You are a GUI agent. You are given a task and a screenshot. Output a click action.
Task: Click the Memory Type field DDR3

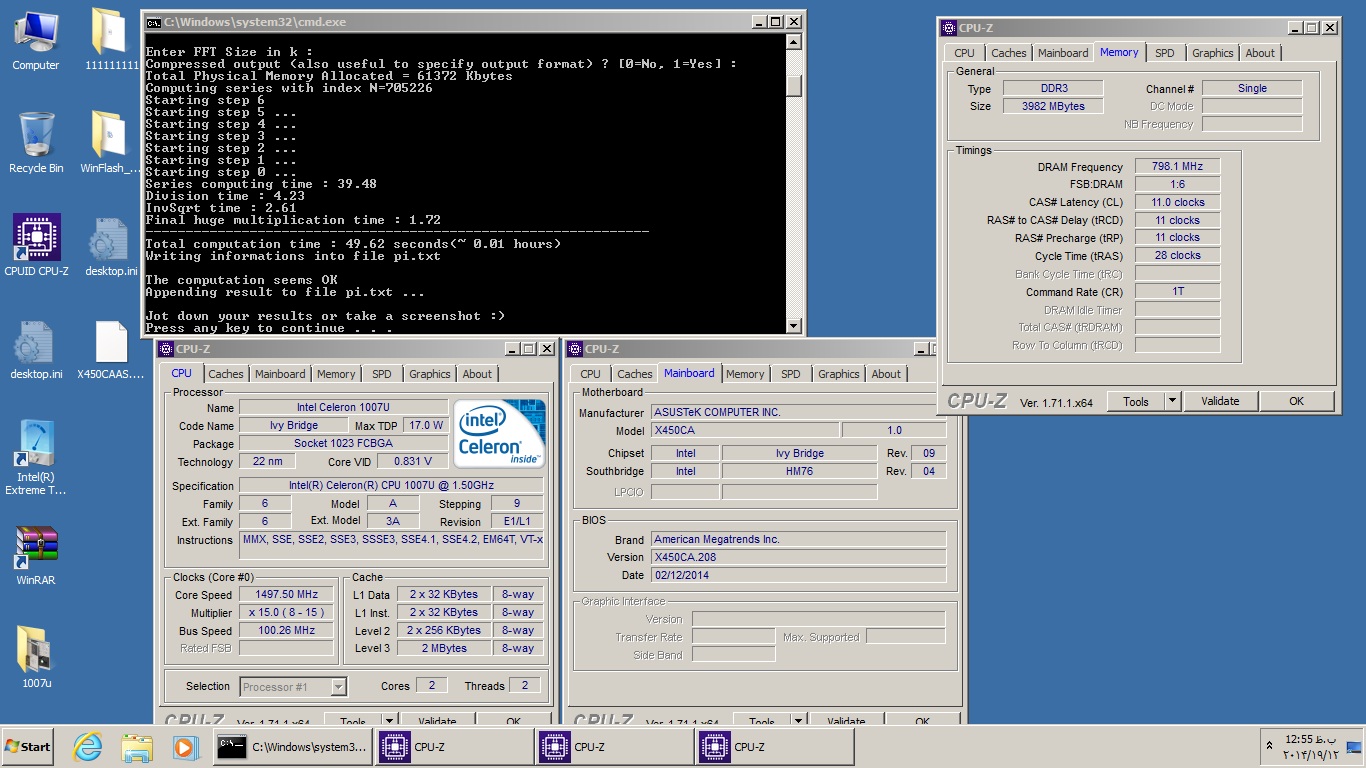coord(1053,88)
